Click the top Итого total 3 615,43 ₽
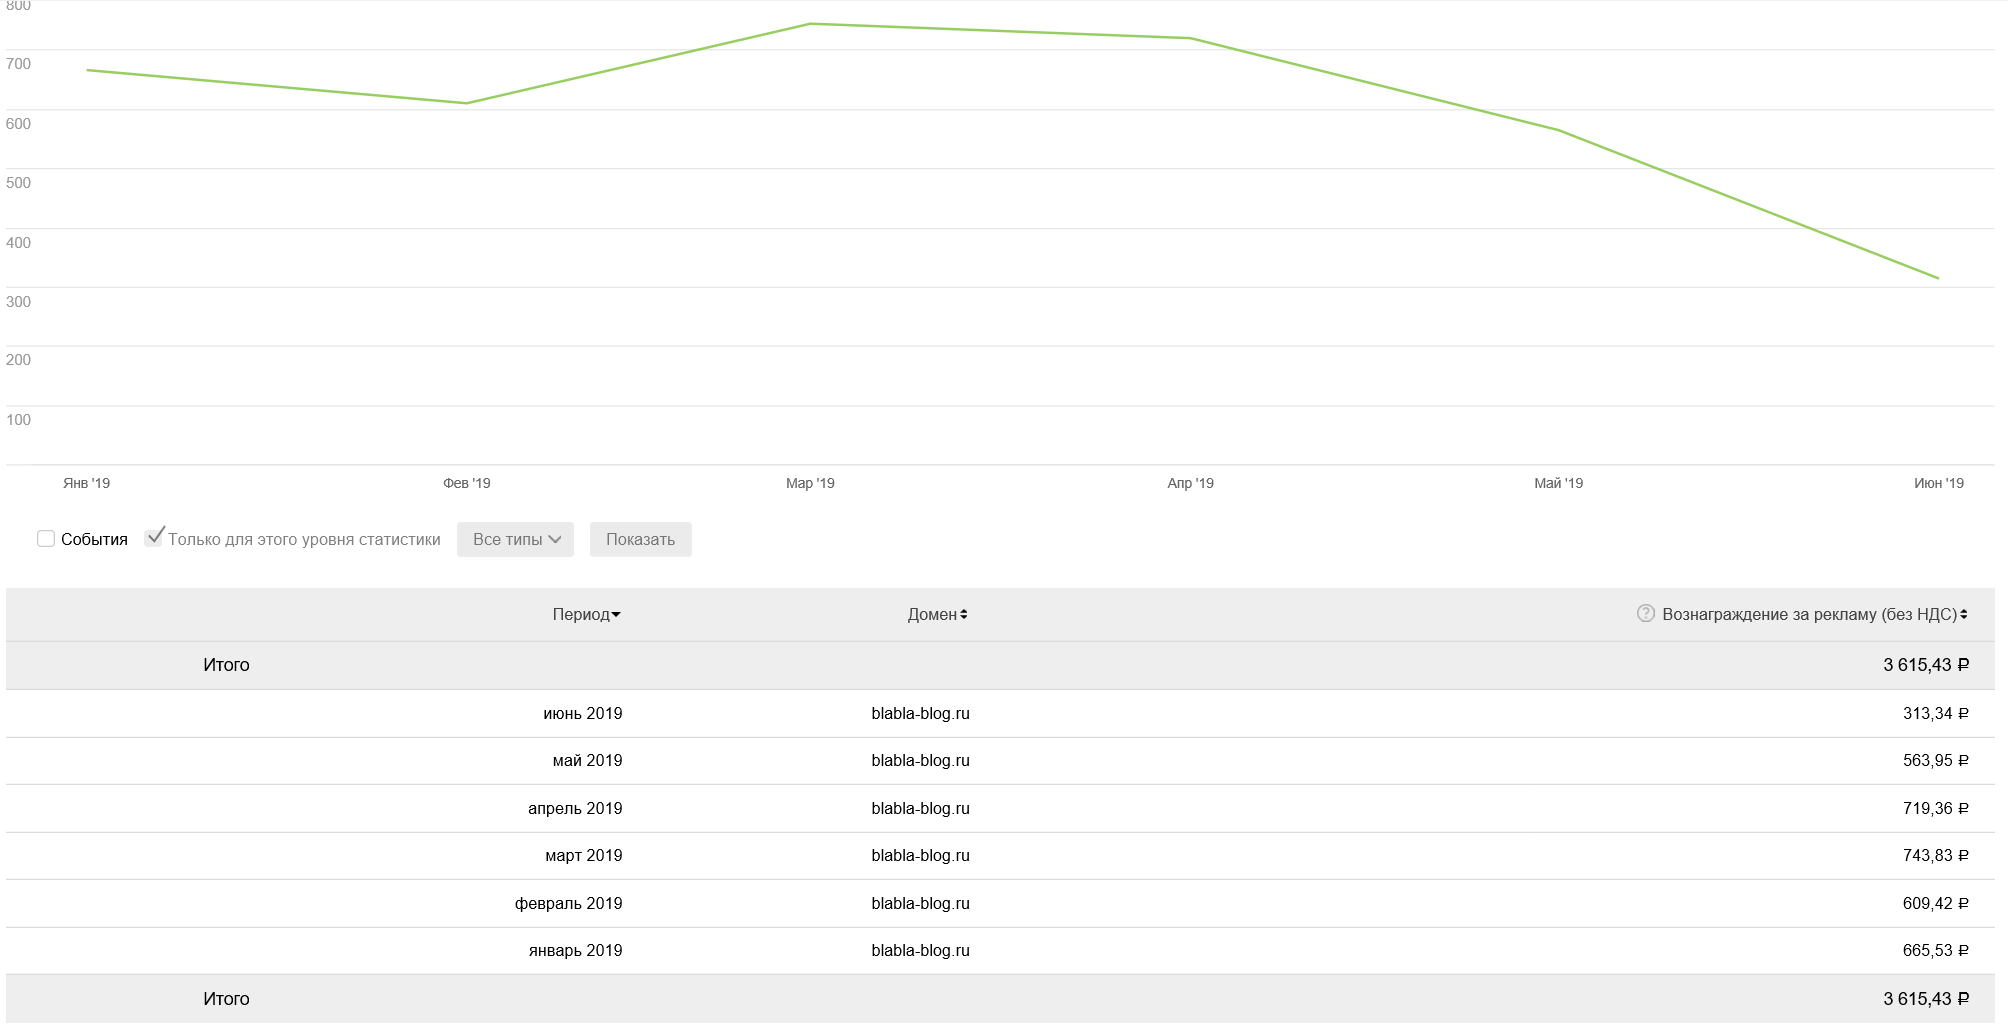 click(1926, 665)
